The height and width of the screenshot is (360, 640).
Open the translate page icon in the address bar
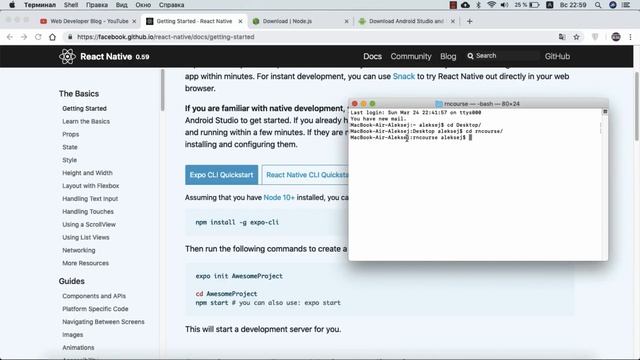(x=562, y=37)
